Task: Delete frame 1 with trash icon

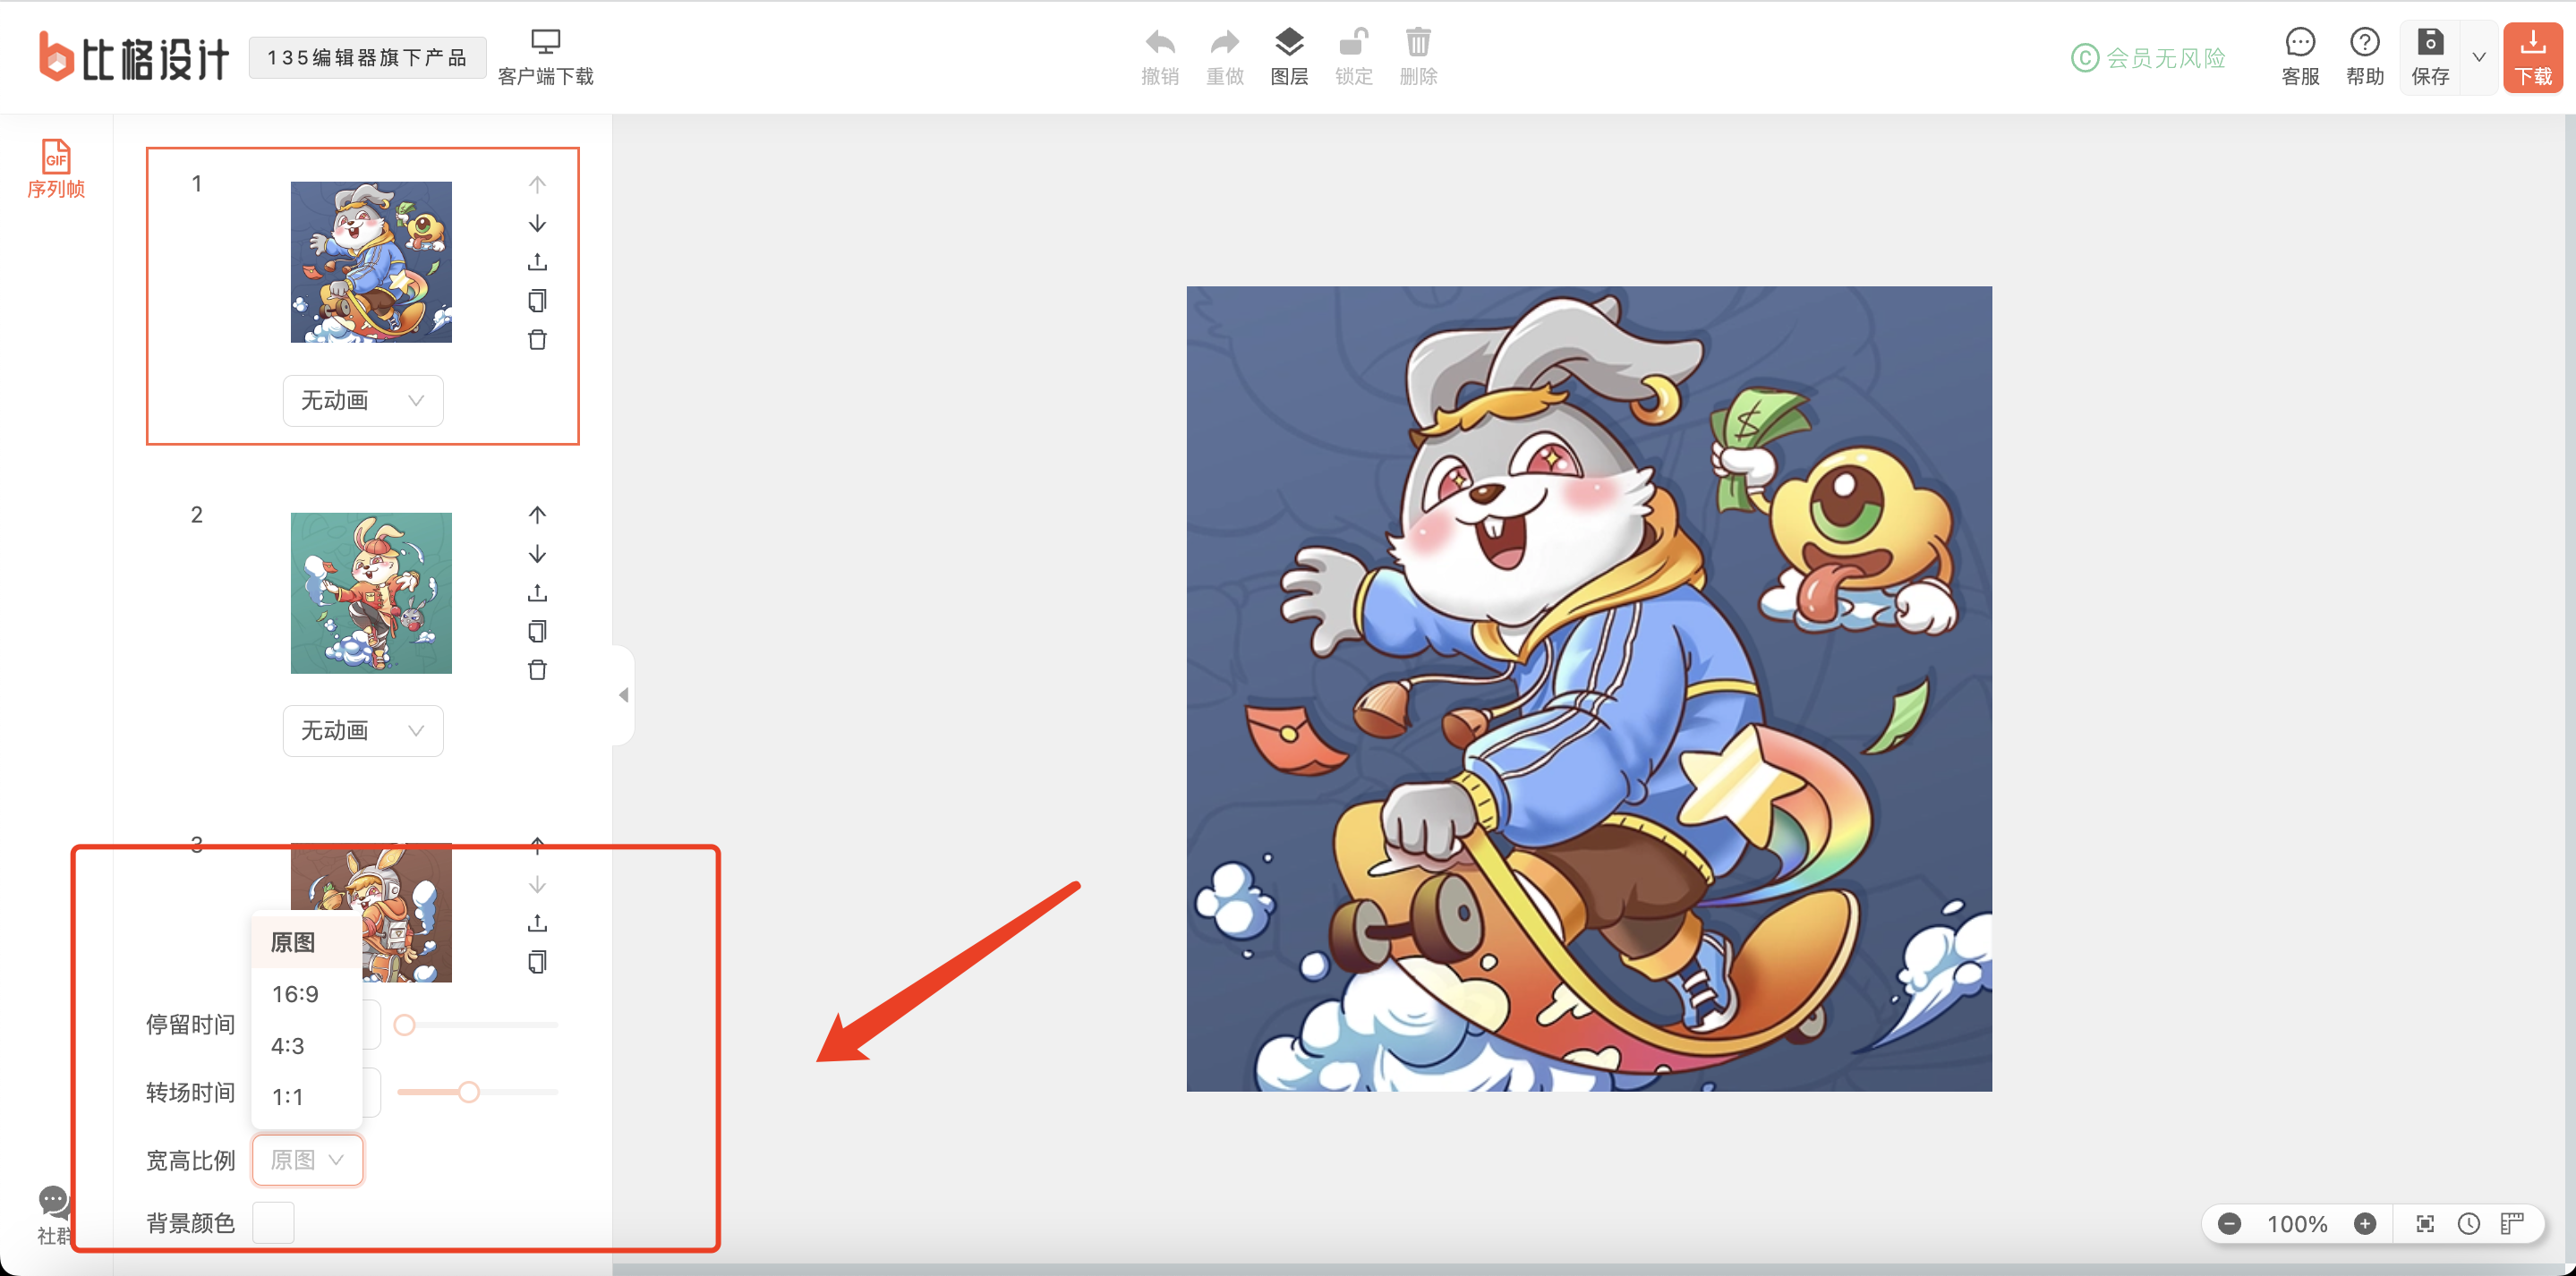Action: [x=537, y=340]
